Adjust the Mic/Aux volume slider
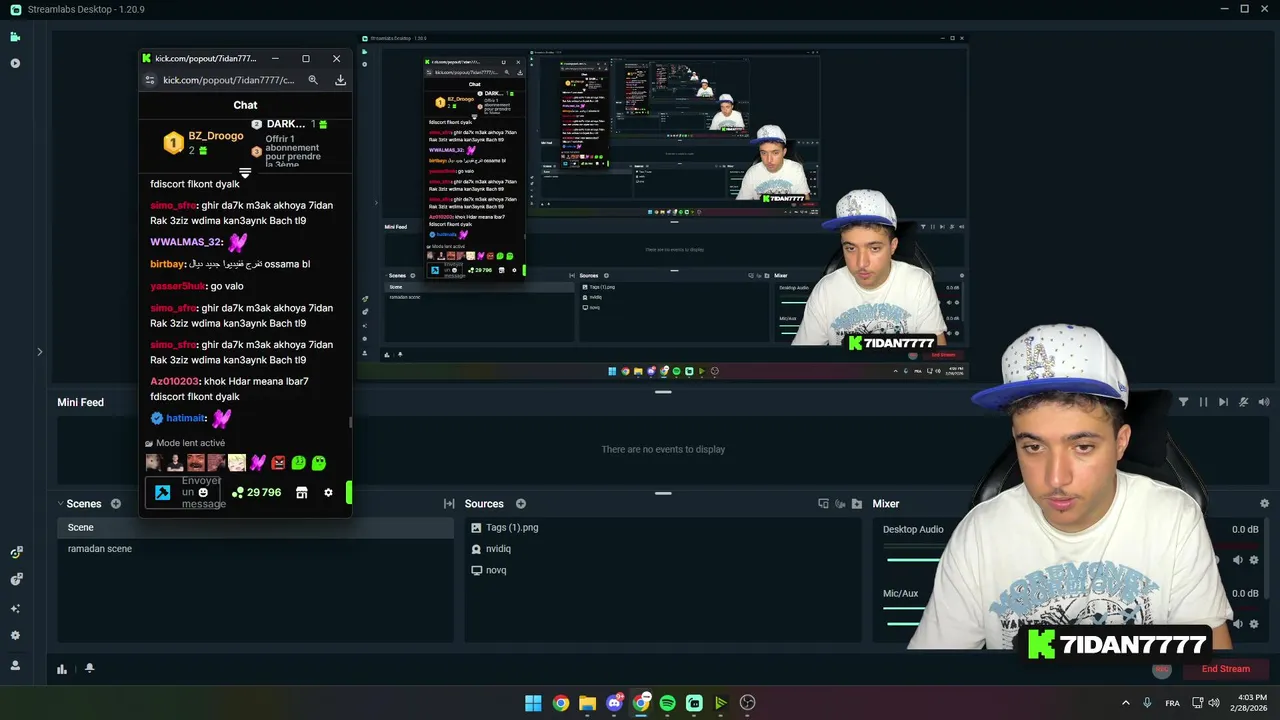 [905, 623]
